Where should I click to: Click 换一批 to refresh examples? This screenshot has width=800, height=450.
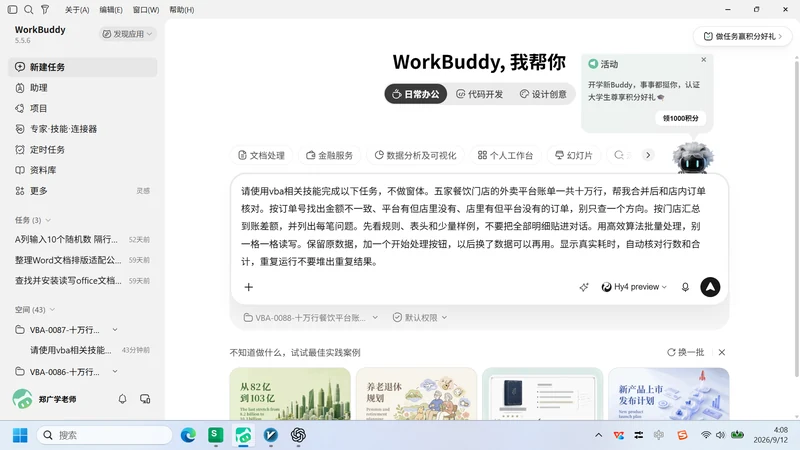[x=685, y=352]
